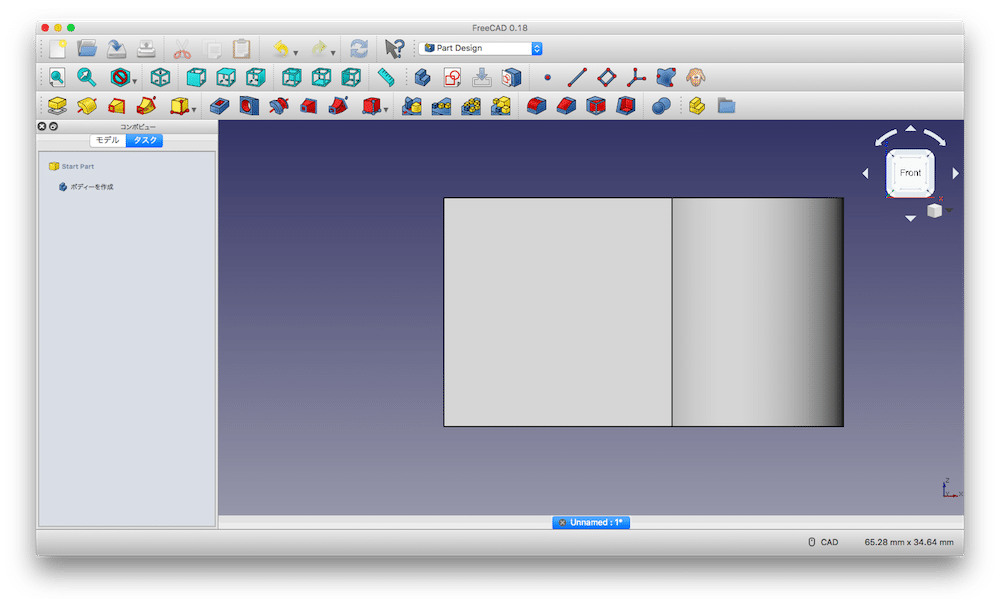Click the CAD navigation style indicator
The image size is (1000, 607).
[x=823, y=542]
